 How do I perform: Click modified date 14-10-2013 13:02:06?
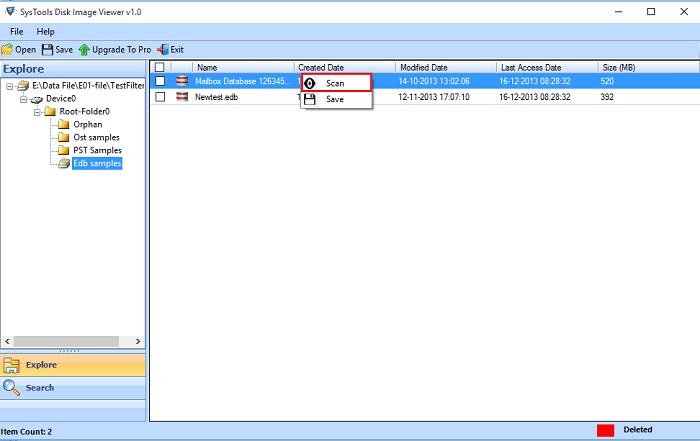pyautogui.click(x=433, y=81)
